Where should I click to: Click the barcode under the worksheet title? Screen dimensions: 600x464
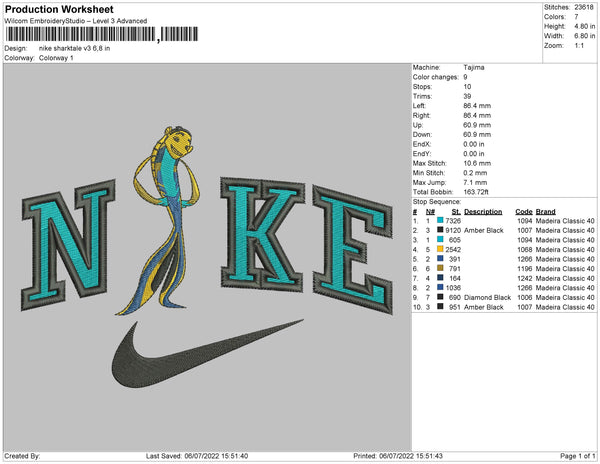coord(102,34)
